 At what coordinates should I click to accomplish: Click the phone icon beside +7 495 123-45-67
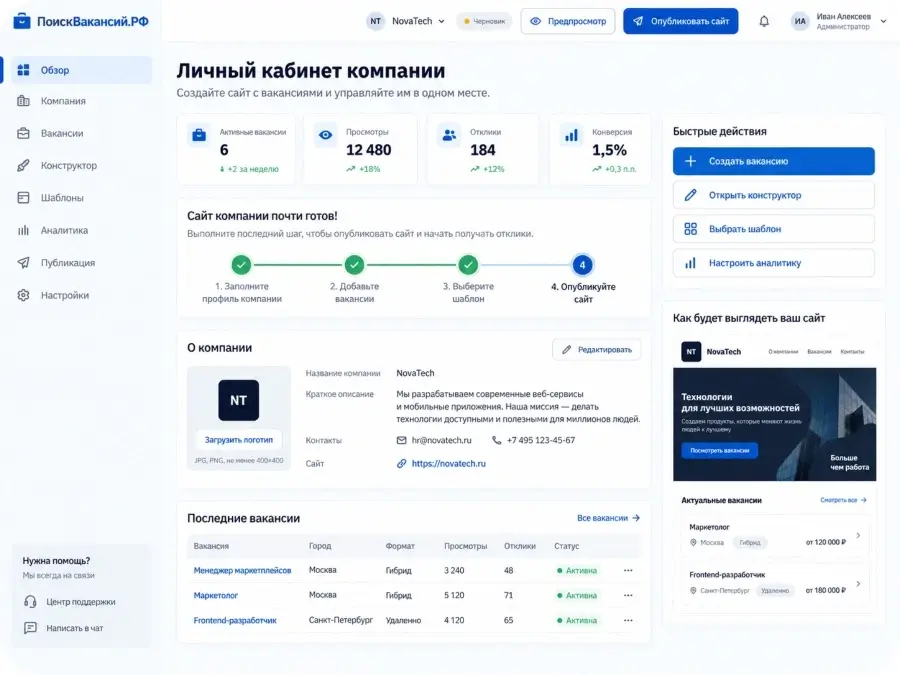[496, 440]
